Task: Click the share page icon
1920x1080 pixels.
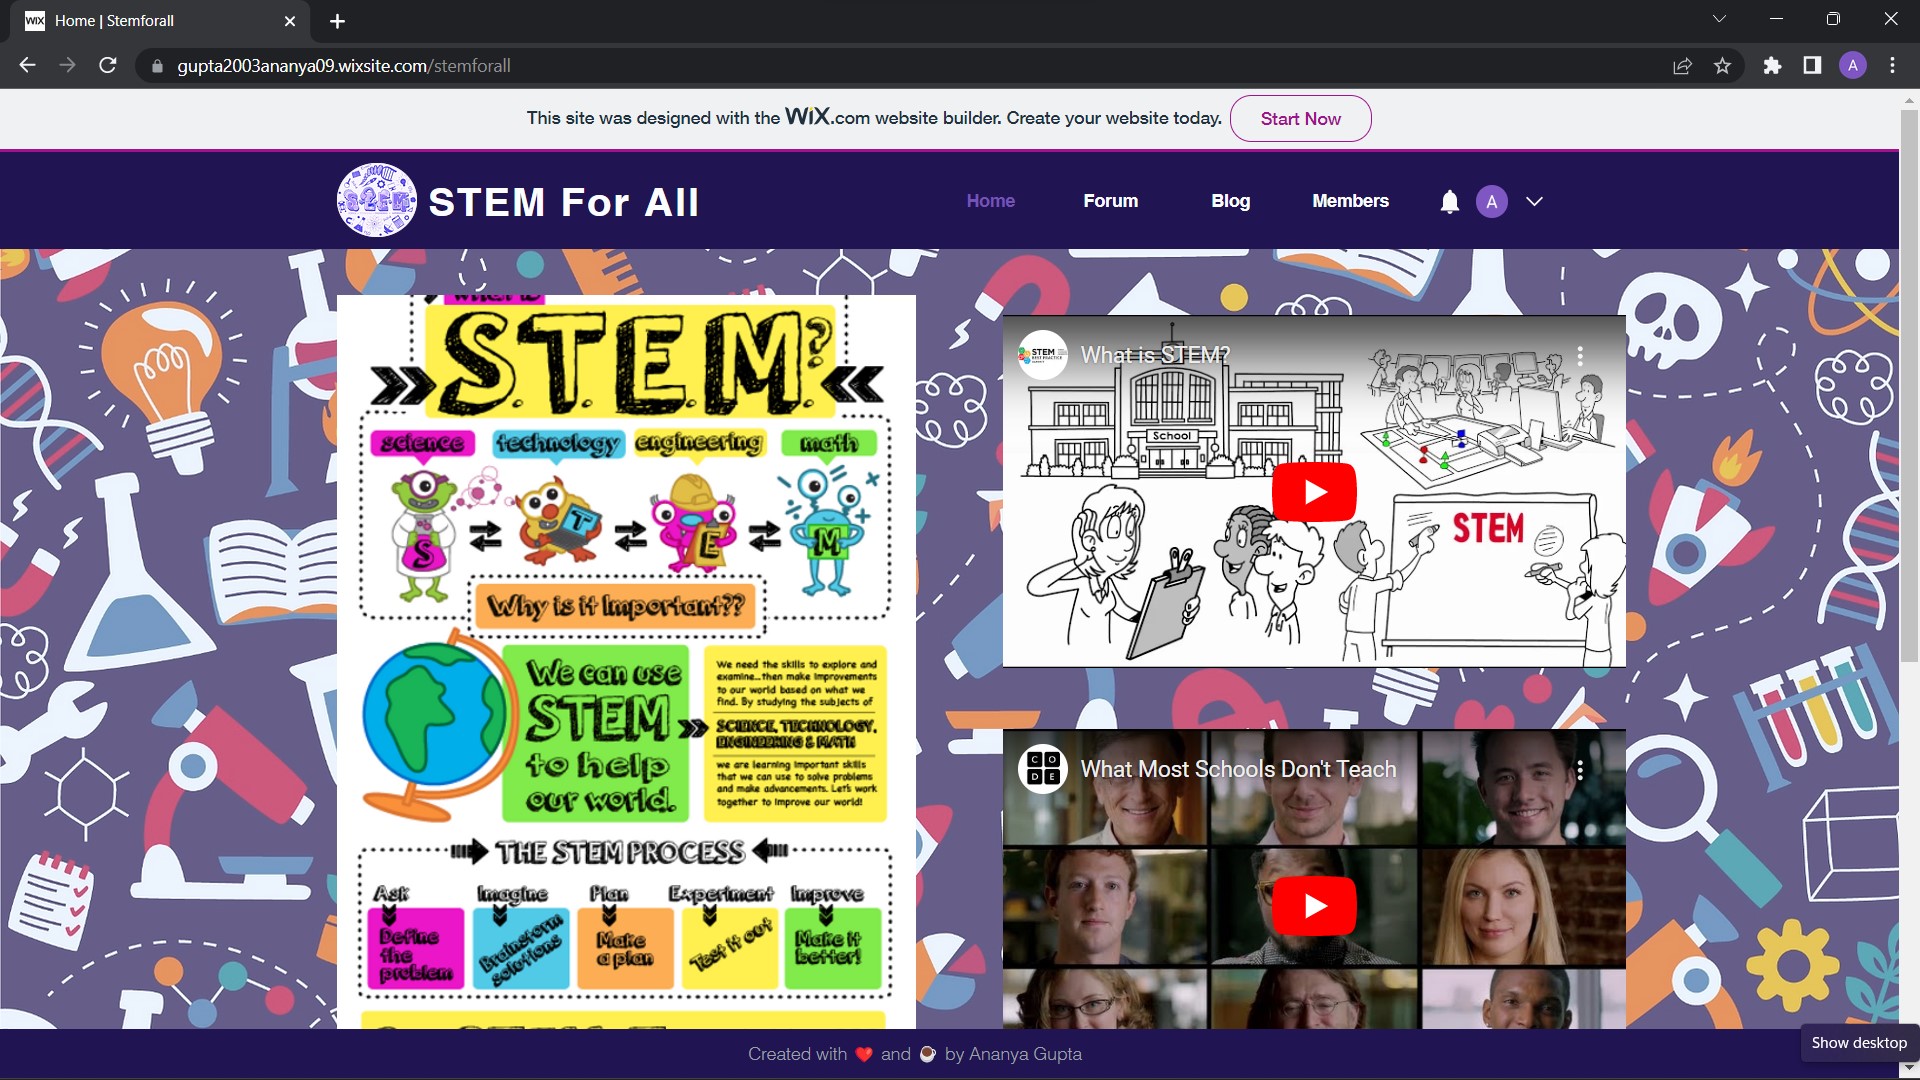Action: click(1682, 66)
